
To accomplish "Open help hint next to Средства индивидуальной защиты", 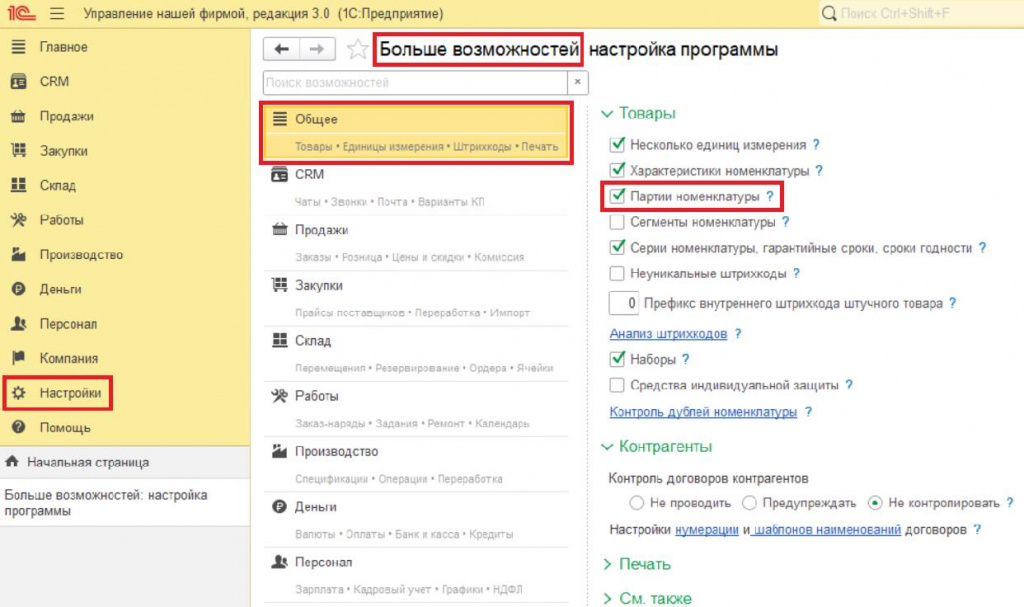I will tap(849, 385).
